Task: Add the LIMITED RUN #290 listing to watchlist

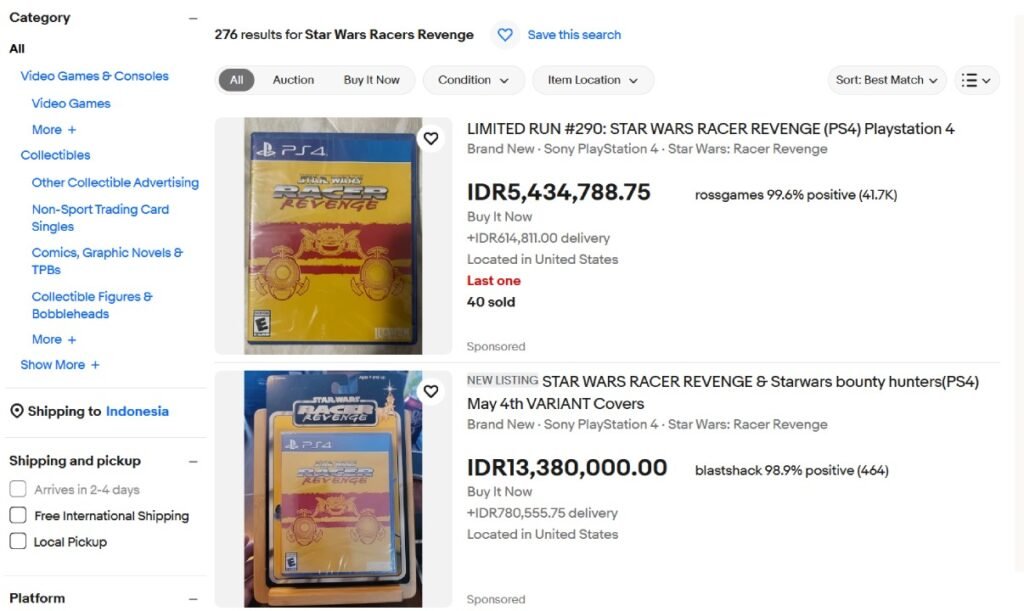Action: click(x=431, y=139)
